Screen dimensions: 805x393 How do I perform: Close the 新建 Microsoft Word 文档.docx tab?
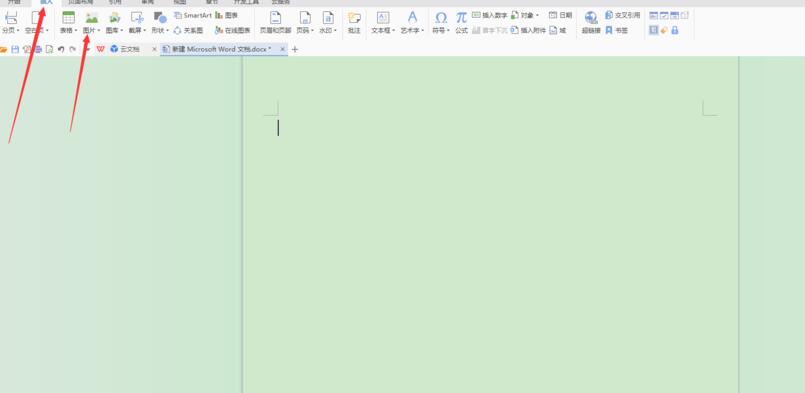pyautogui.click(x=282, y=49)
